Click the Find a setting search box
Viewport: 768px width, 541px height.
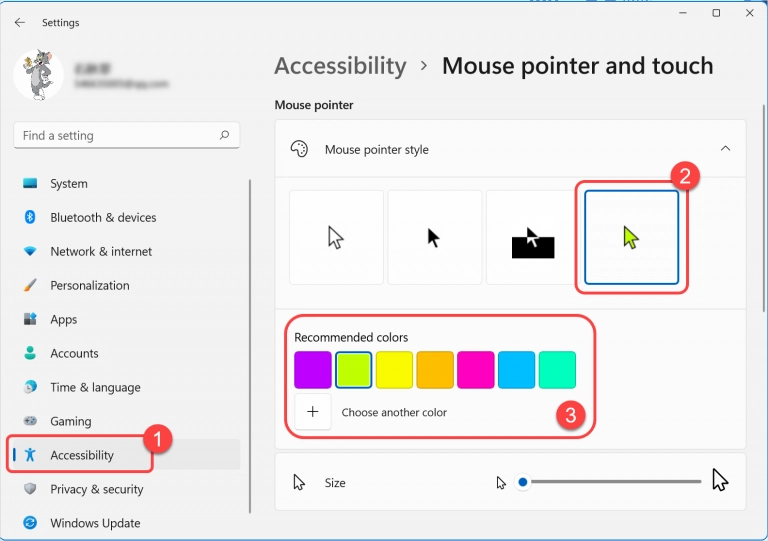(x=126, y=135)
